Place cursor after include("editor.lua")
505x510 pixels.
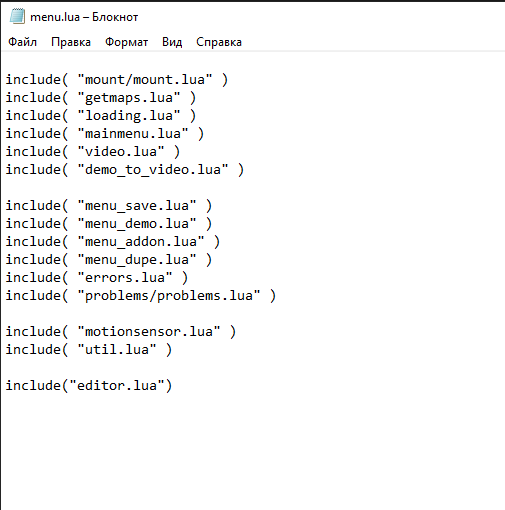(x=173, y=386)
